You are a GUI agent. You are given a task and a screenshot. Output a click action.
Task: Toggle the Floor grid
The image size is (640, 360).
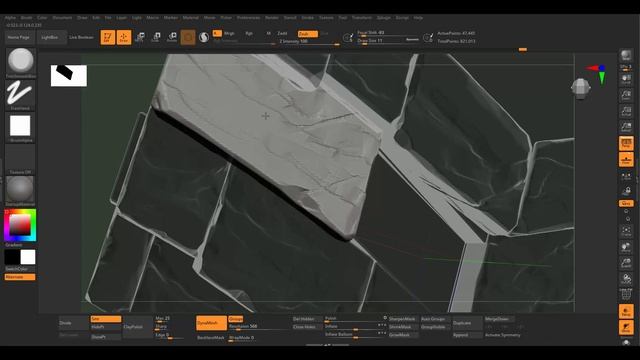(626, 160)
